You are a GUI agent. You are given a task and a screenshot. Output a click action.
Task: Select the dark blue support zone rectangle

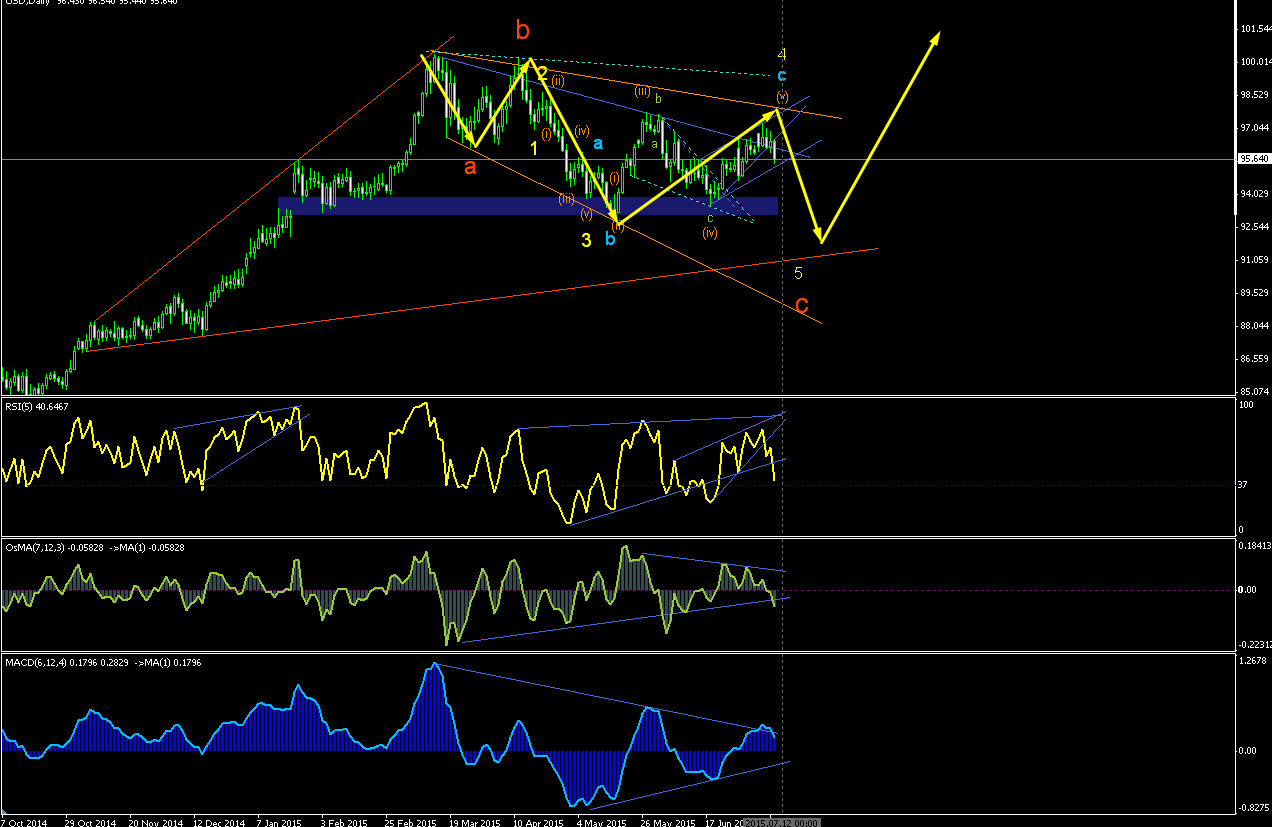pos(528,205)
